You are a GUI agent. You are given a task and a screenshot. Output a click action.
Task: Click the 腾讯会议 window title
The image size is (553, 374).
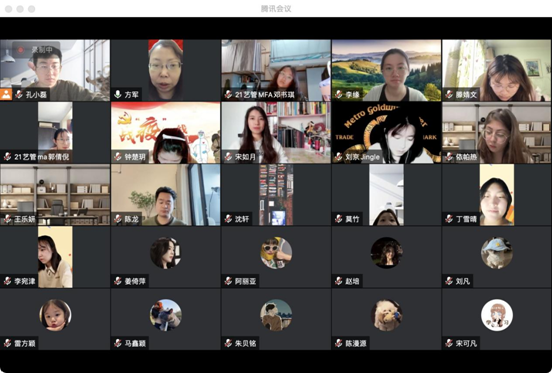click(x=276, y=9)
